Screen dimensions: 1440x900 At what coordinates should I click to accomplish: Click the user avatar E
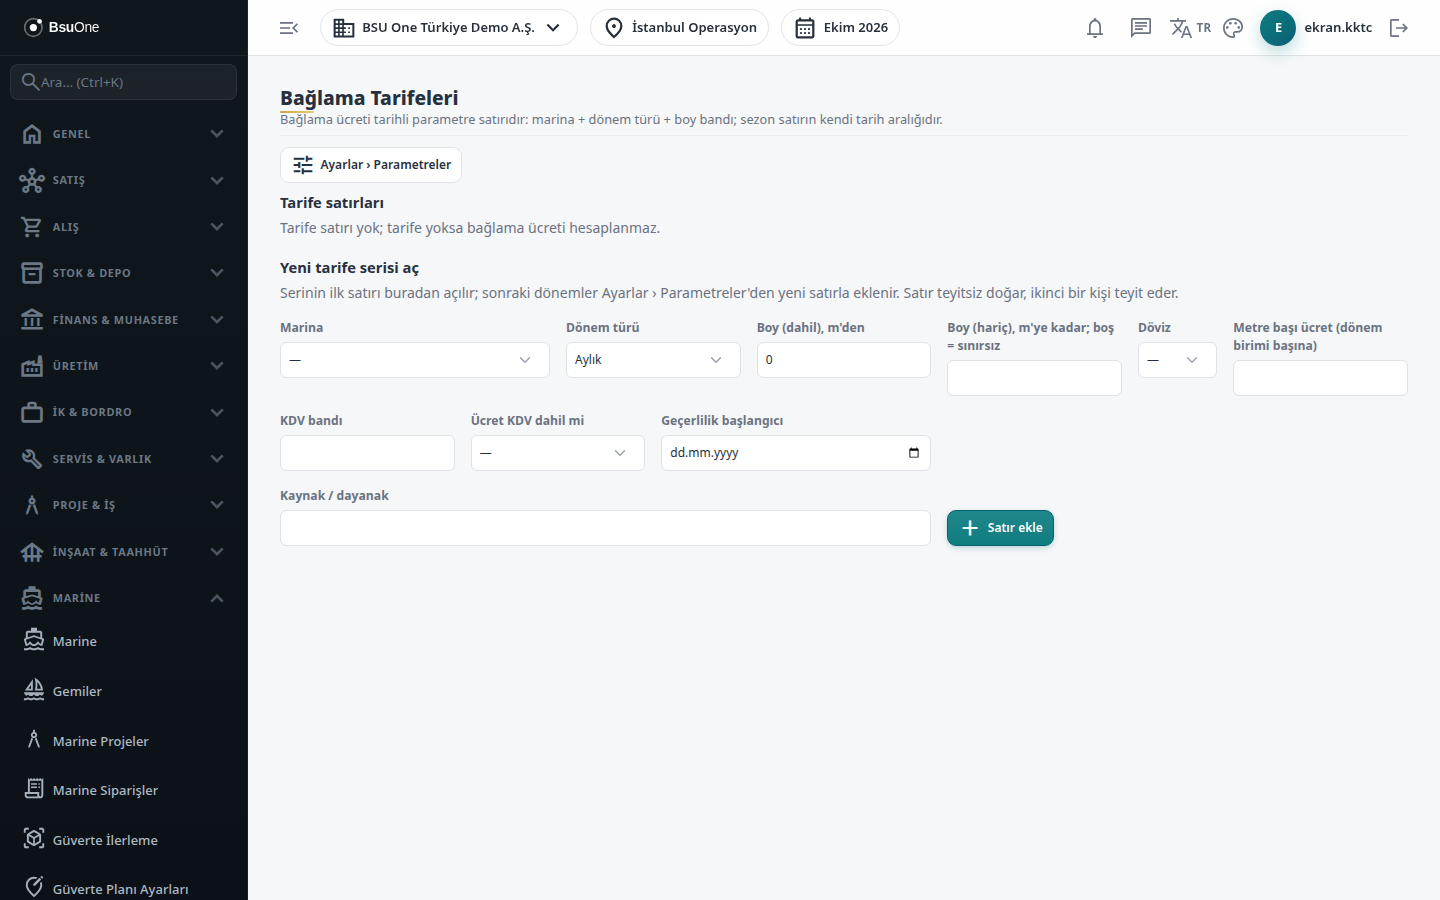tap(1278, 28)
